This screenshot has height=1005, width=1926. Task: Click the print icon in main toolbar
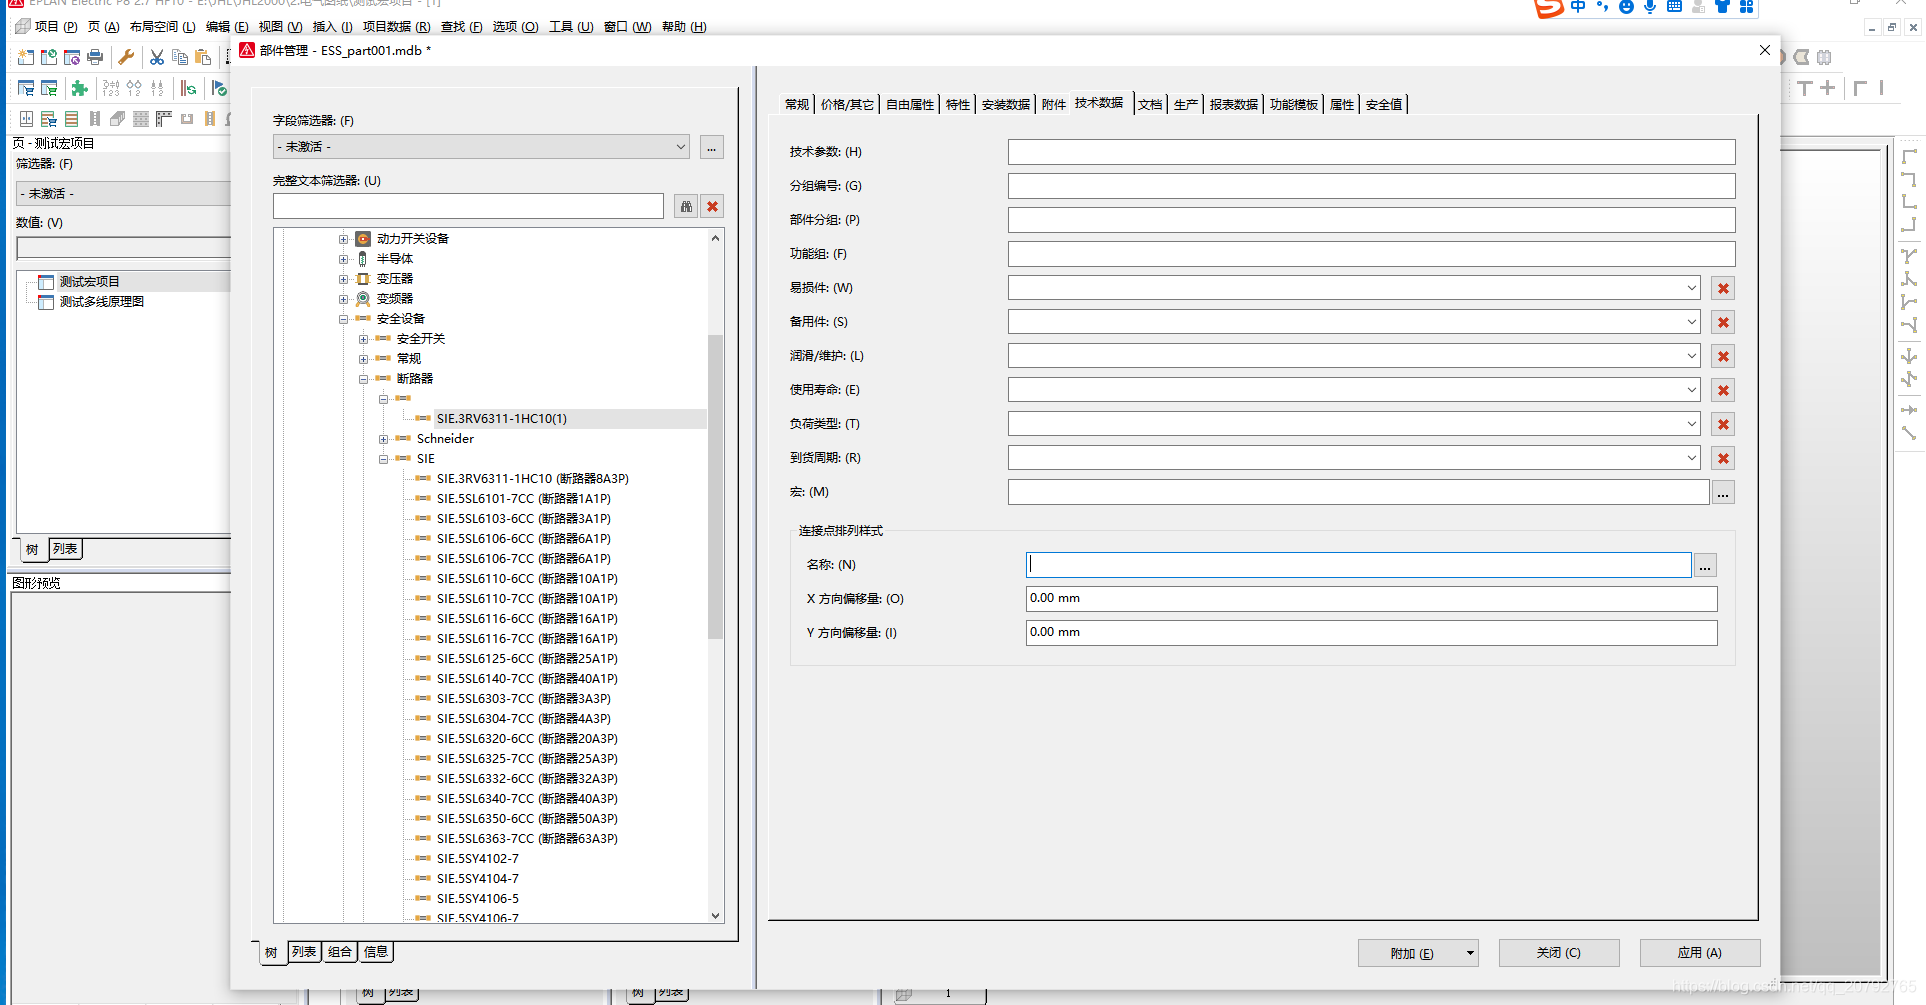pos(95,57)
